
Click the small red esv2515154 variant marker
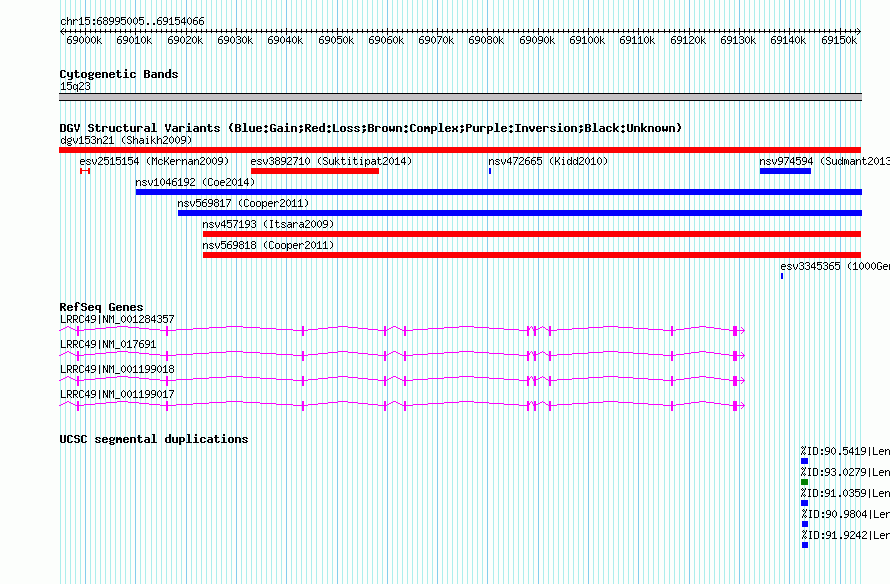(85, 171)
